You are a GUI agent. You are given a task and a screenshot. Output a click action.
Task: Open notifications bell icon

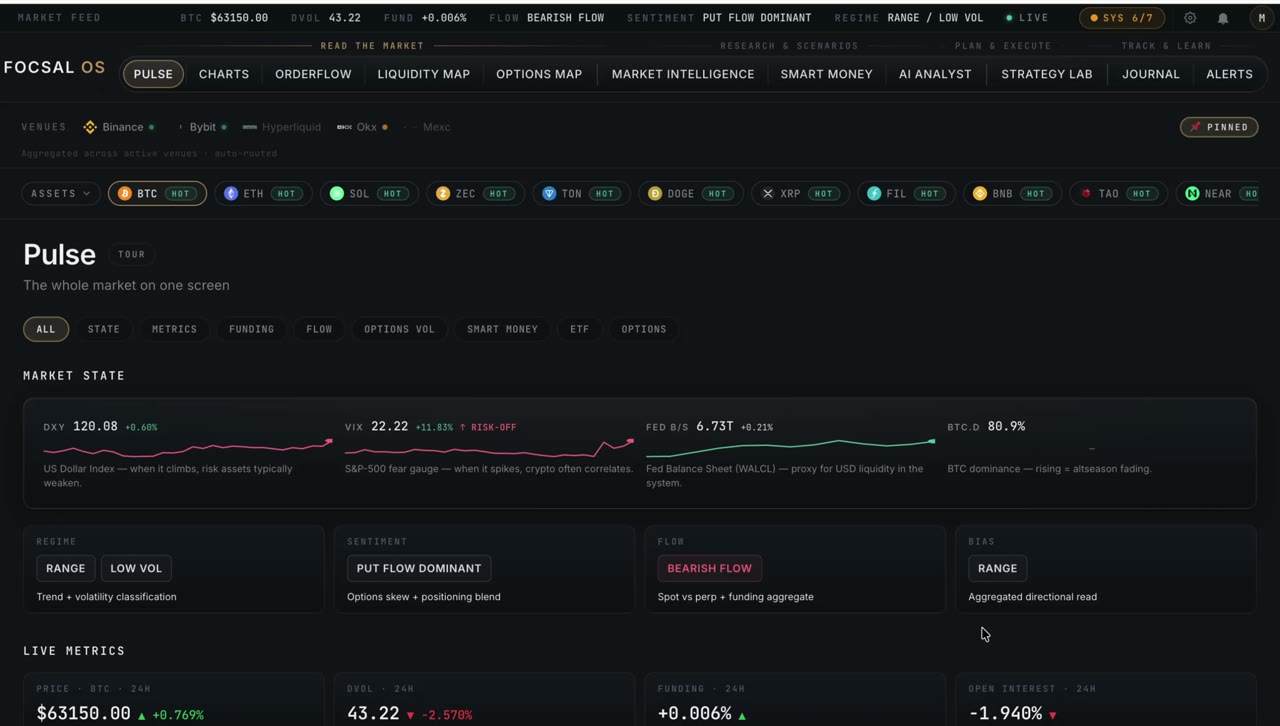(x=1223, y=18)
